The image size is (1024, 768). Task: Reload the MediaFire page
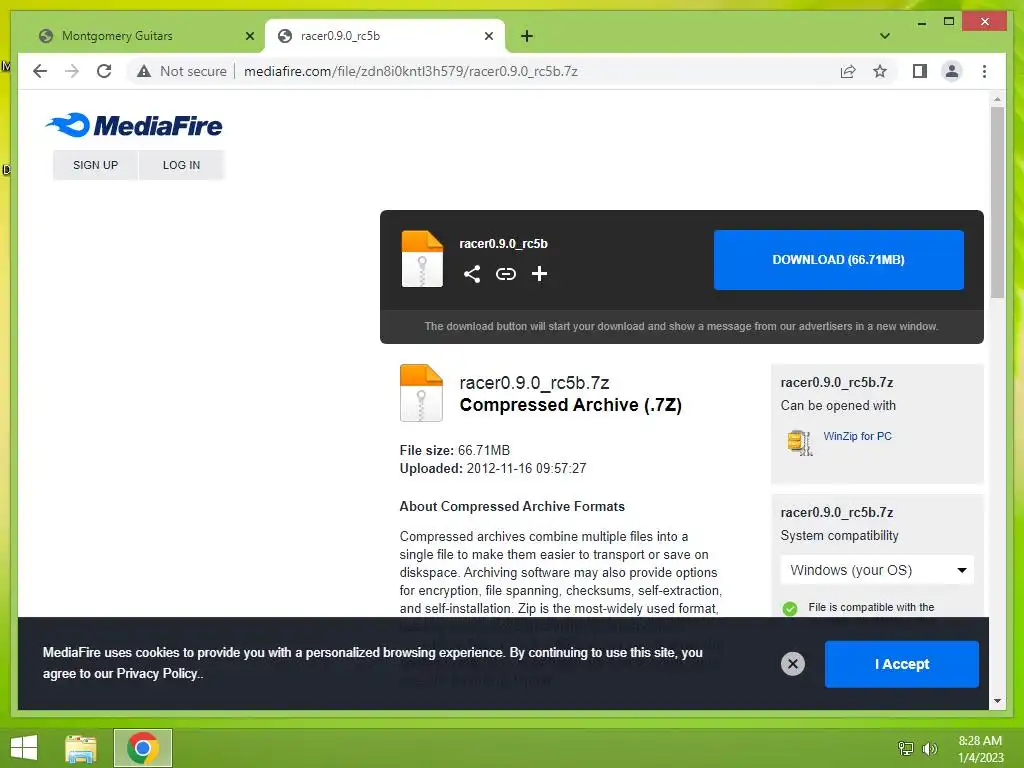(x=104, y=71)
